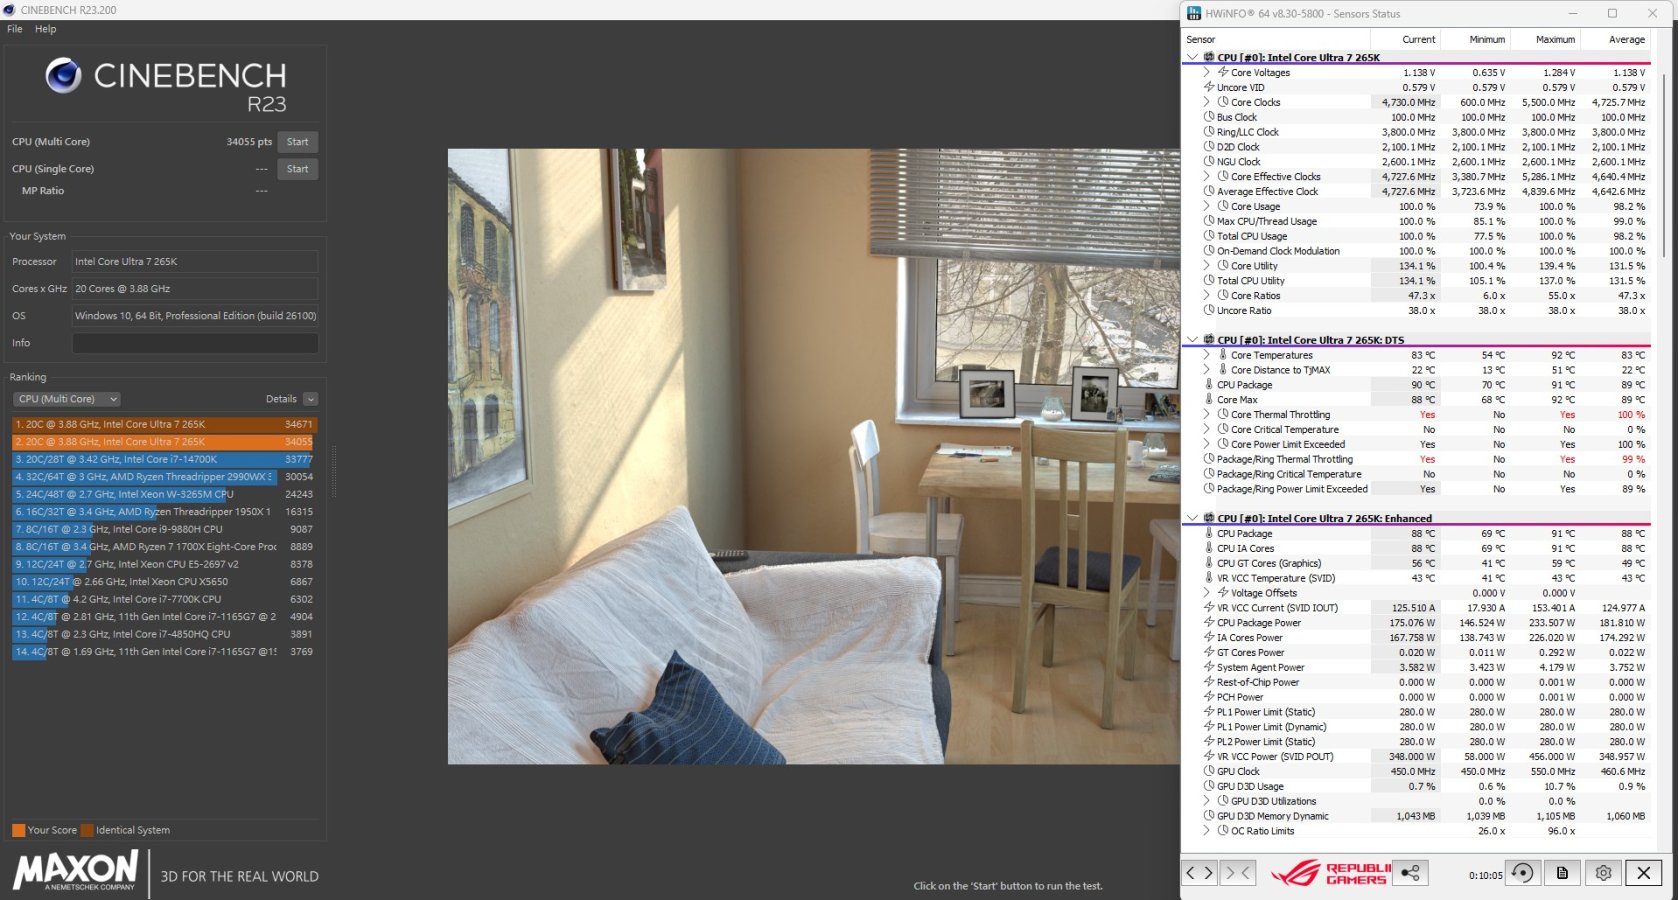This screenshot has height=900, width=1678.
Task: Open HWiNFO sensor settings gear
Action: click(1603, 873)
